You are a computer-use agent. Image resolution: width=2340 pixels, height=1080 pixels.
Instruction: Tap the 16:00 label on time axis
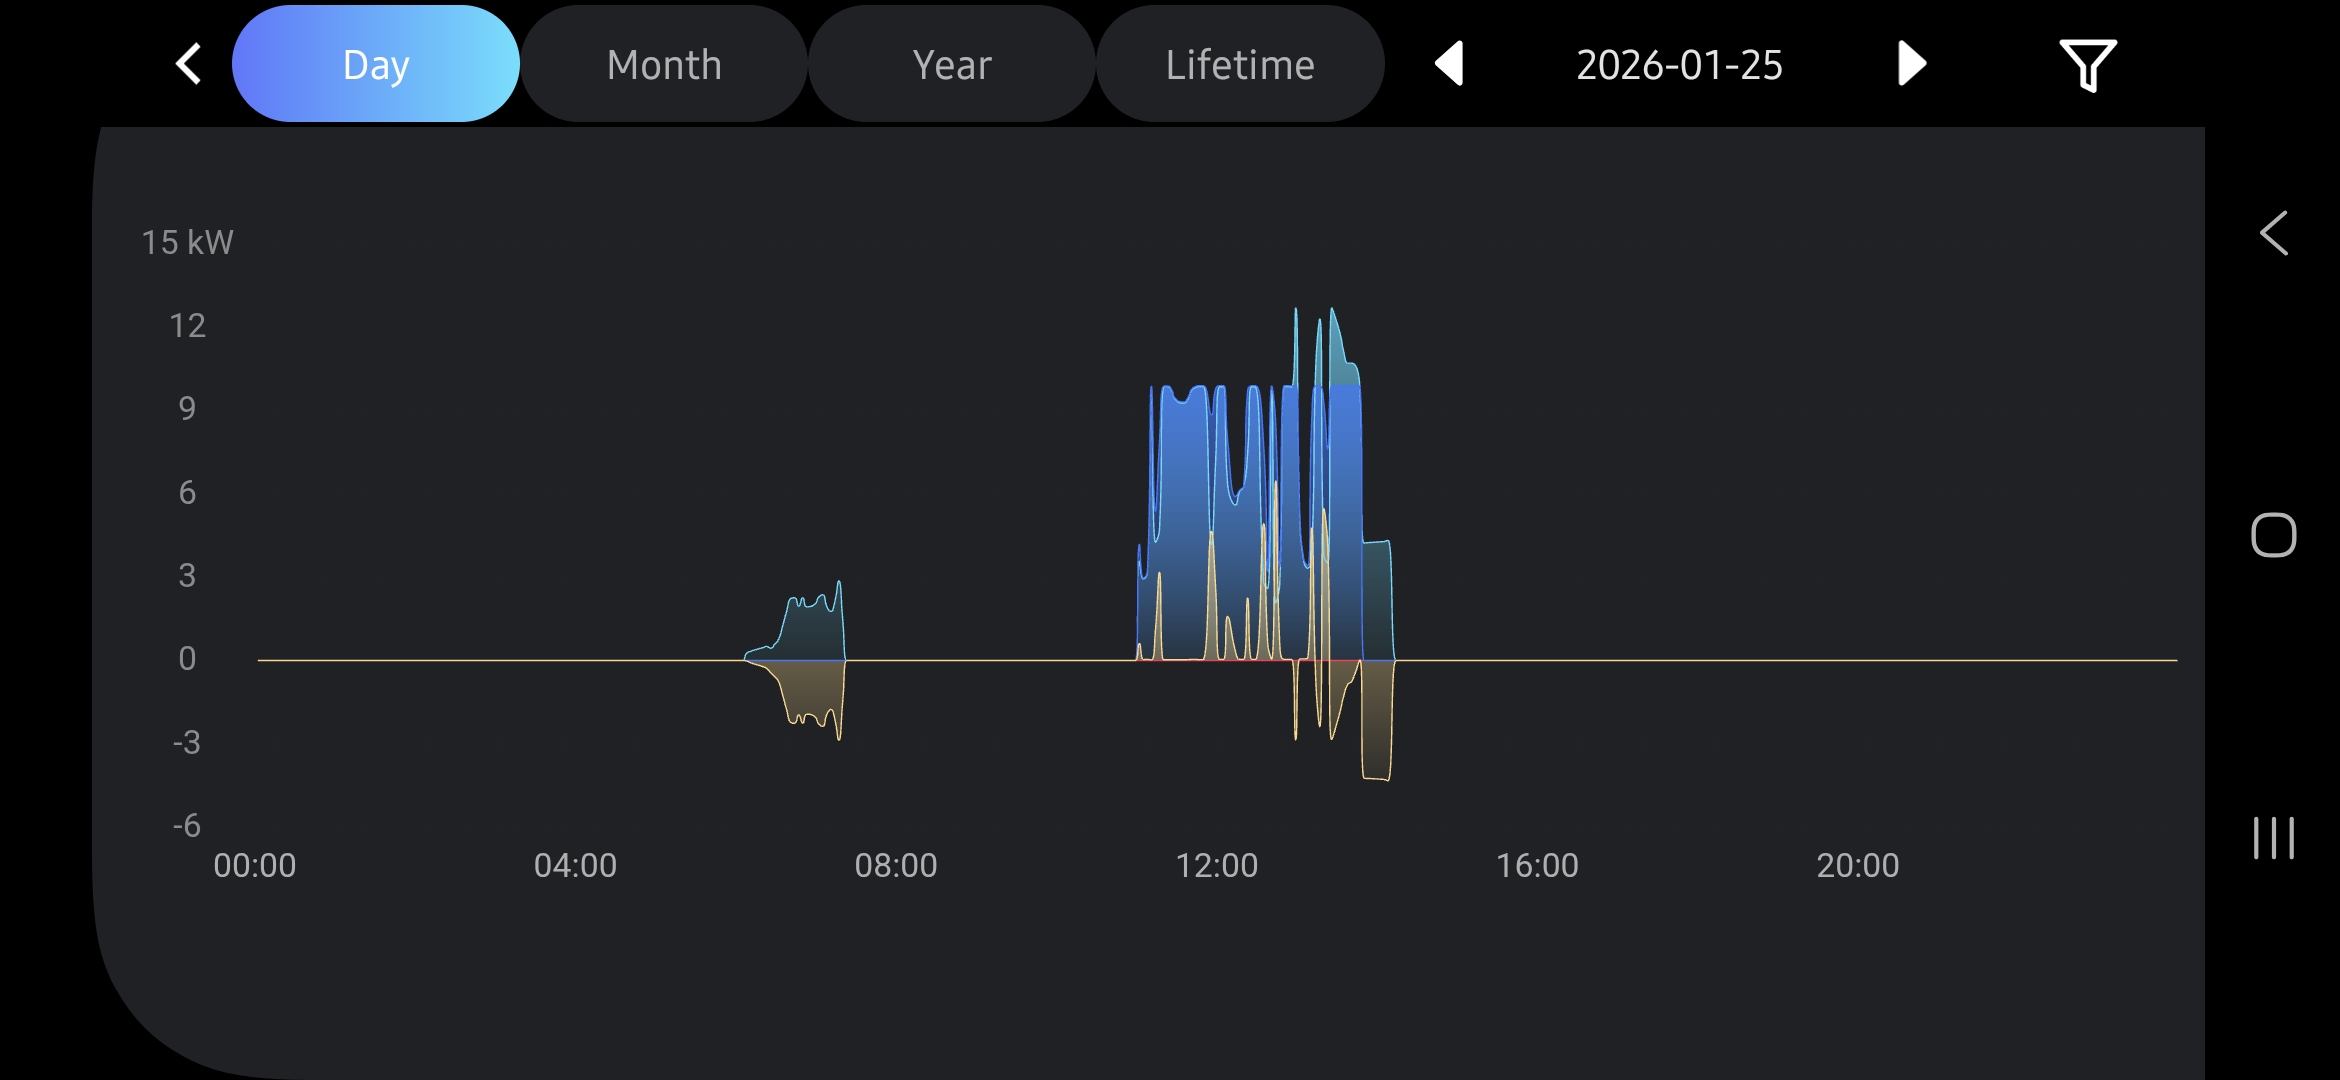[x=1537, y=865]
